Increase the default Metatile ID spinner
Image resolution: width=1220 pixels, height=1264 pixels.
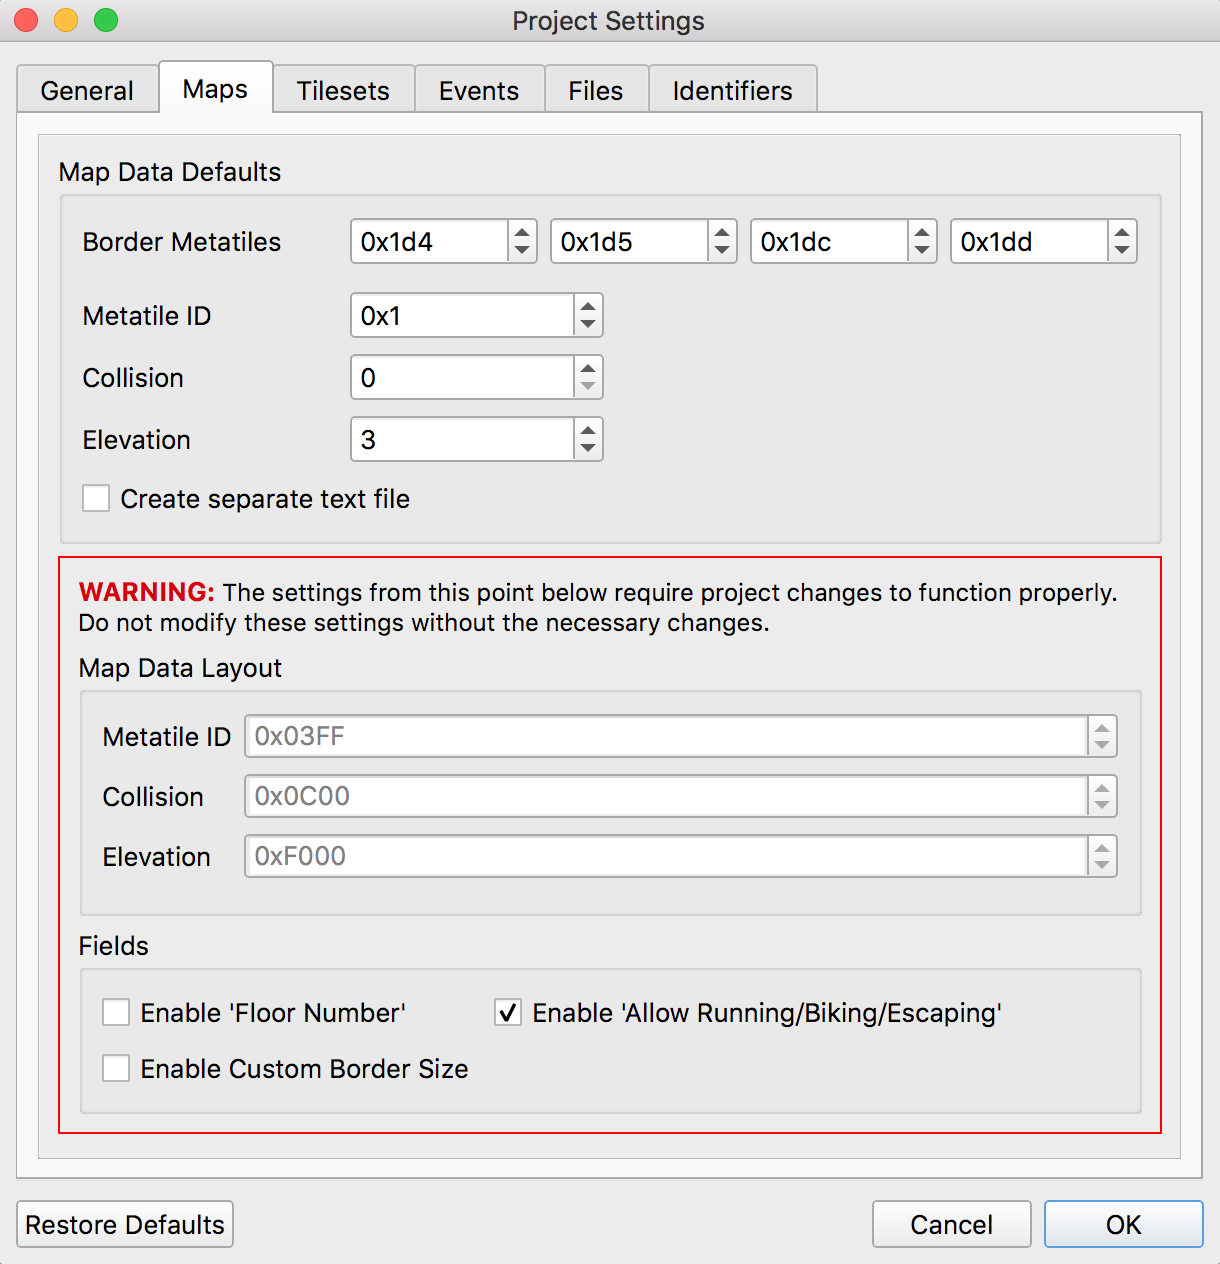(588, 307)
